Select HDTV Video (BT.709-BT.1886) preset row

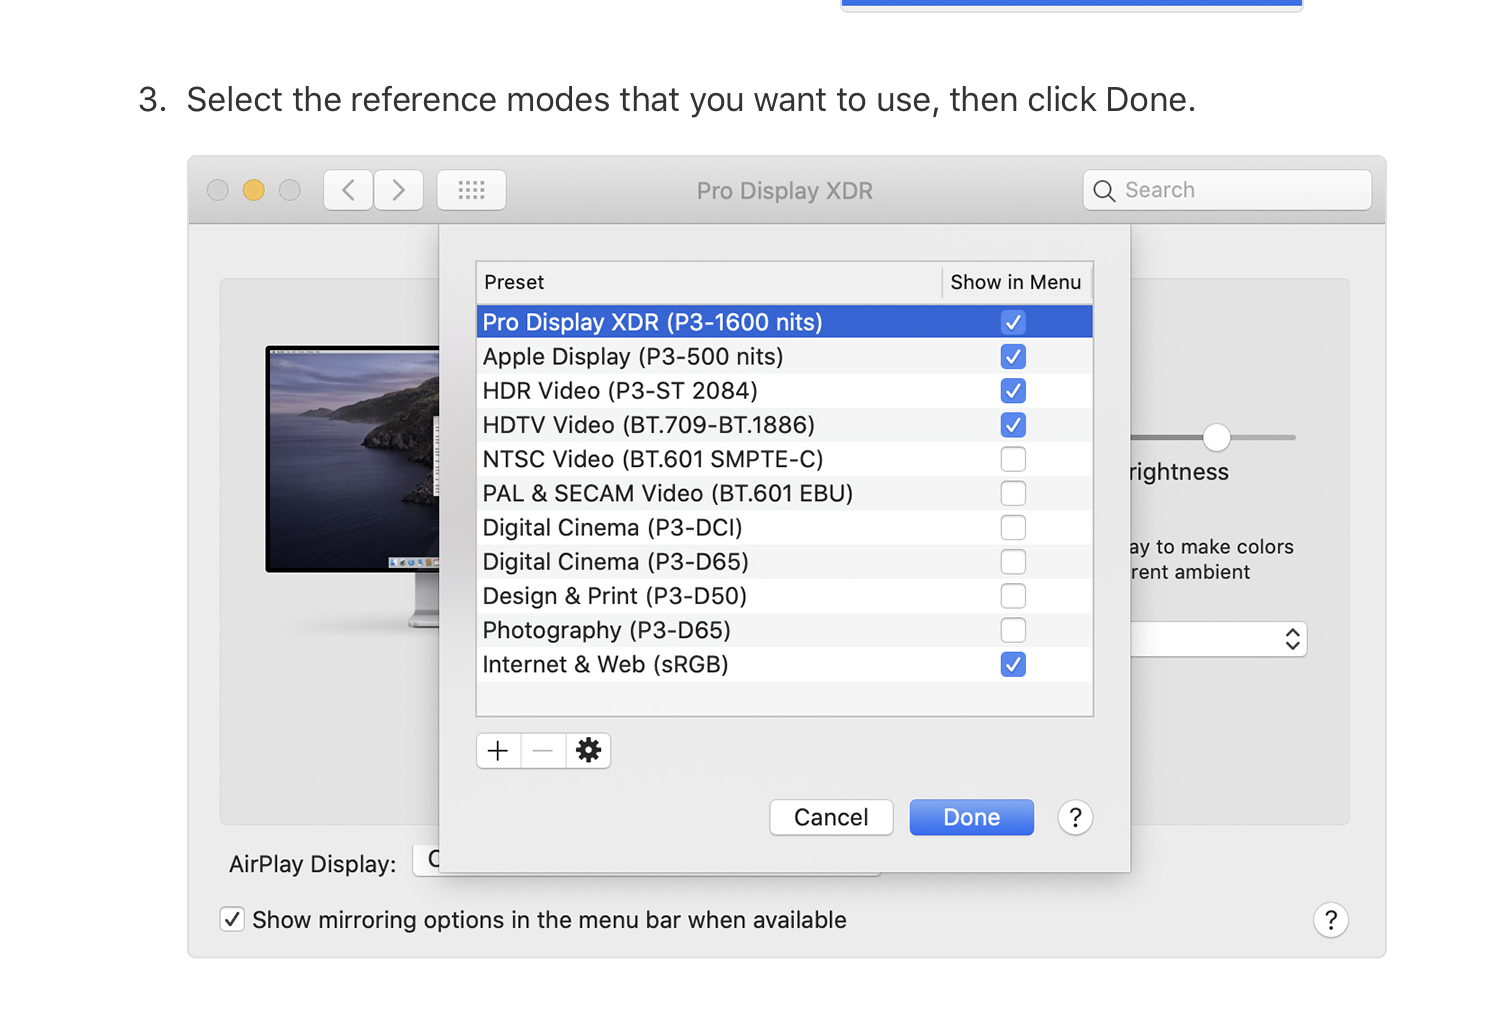(785, 425)
